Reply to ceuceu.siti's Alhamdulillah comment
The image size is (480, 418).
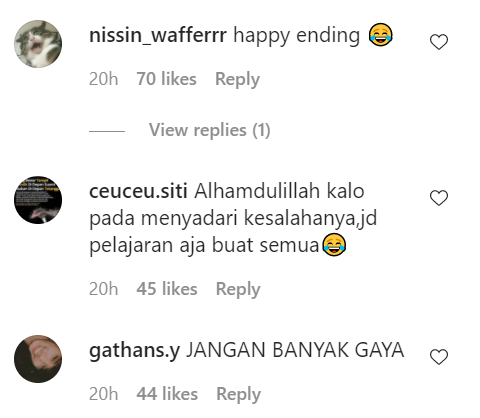[238, 289]
